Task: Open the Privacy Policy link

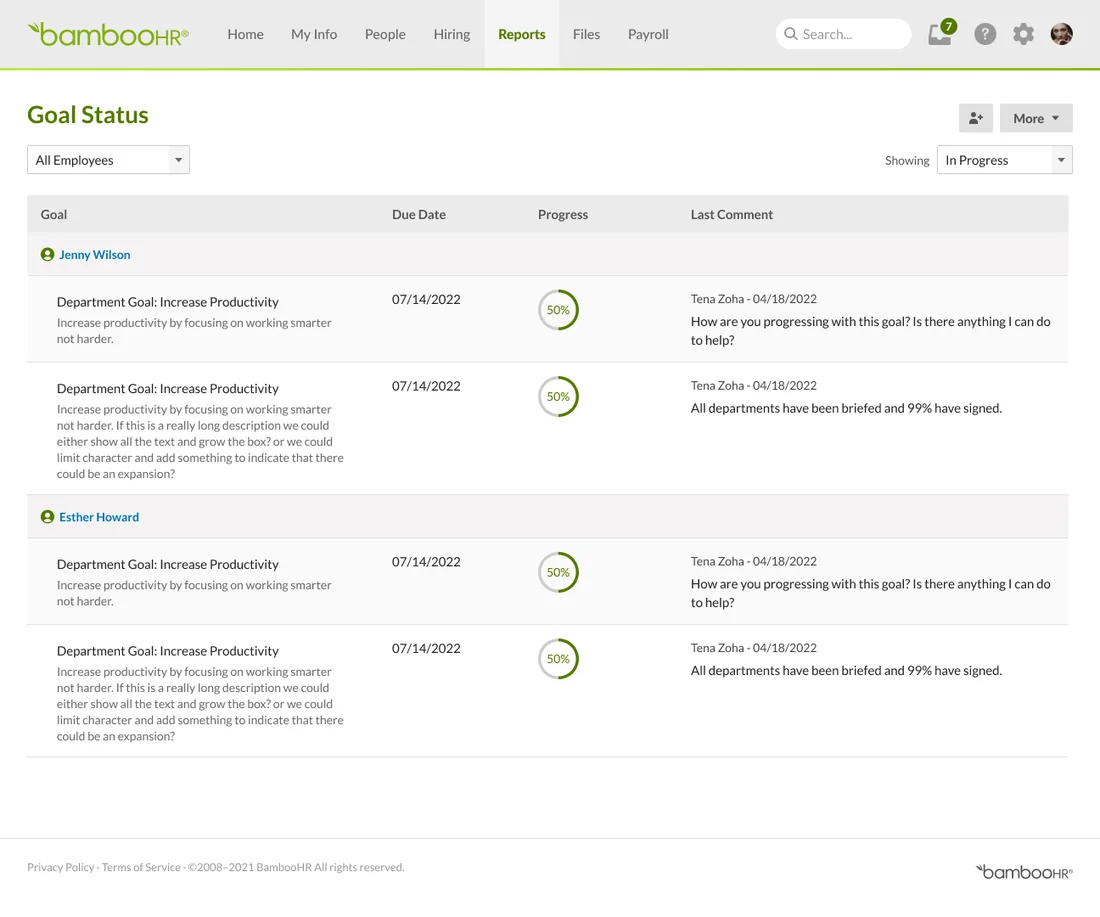Action: point(60,867)
